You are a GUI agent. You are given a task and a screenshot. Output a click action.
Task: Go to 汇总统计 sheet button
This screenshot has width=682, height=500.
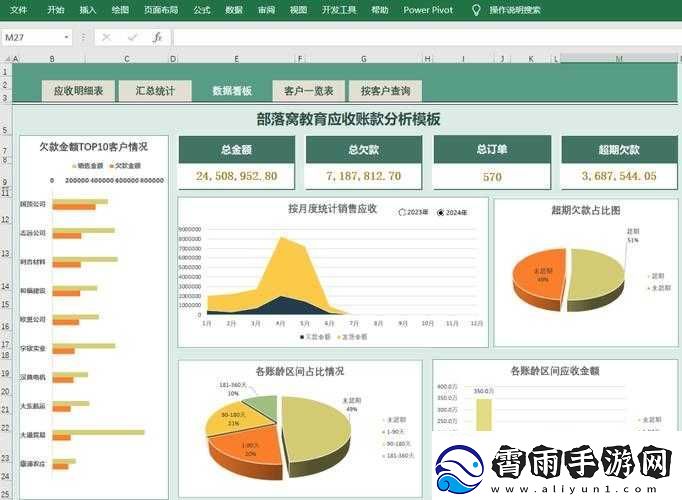tap(155, 91)
